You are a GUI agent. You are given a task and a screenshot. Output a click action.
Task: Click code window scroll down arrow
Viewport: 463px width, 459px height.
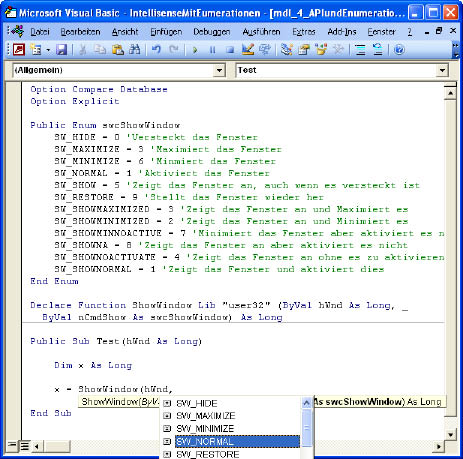click(x=450, y=434)
